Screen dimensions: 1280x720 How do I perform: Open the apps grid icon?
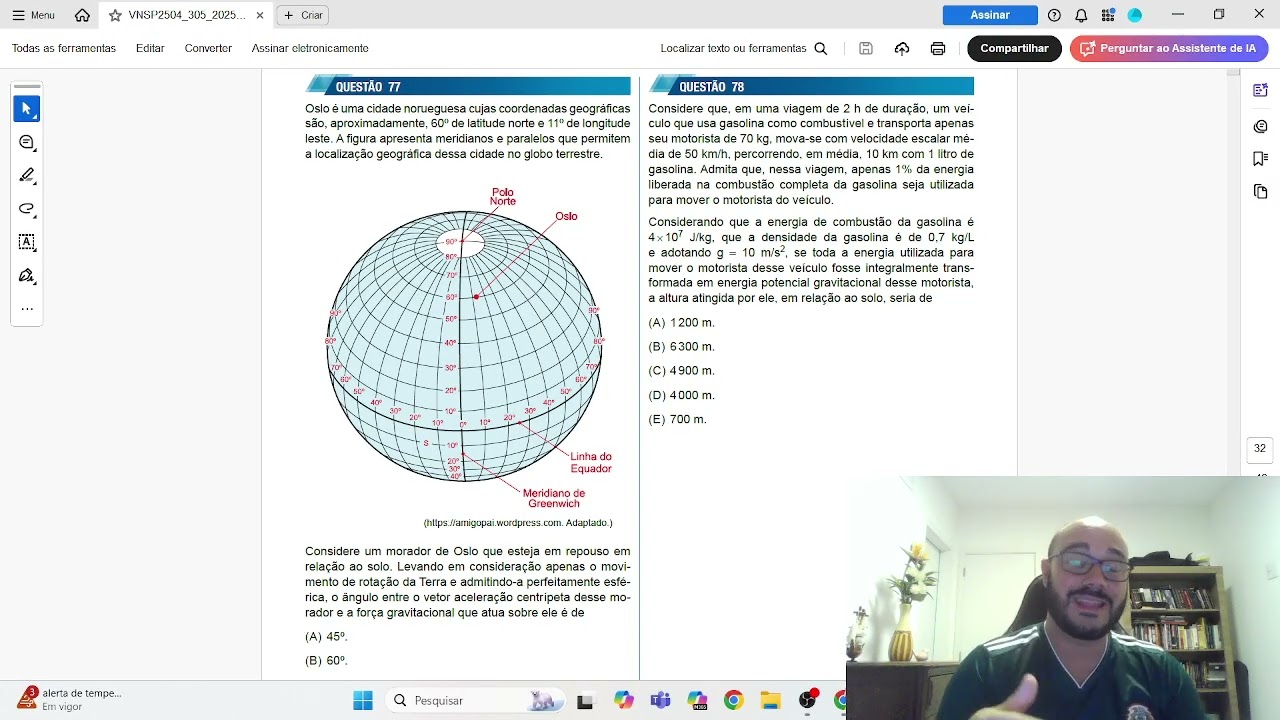[1108, 15]
